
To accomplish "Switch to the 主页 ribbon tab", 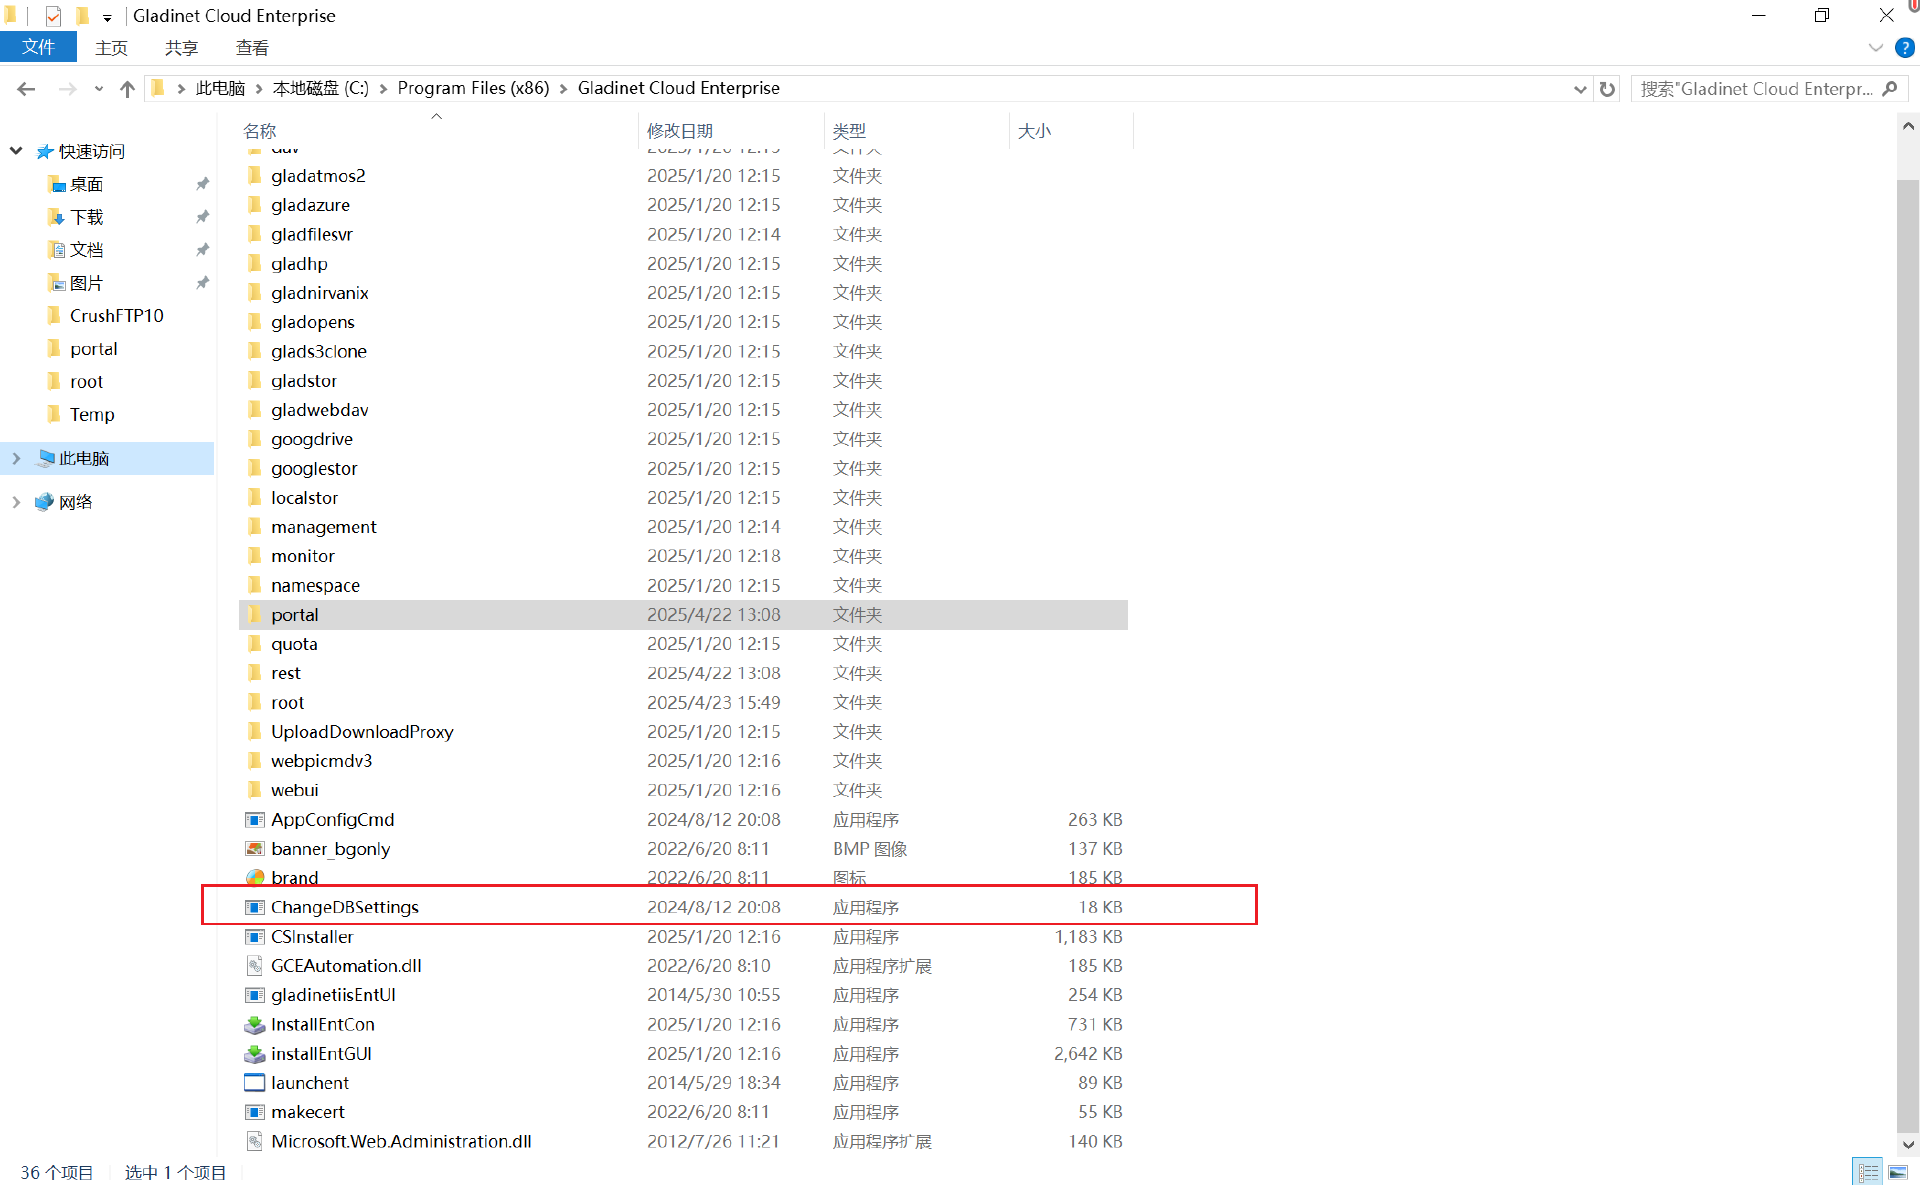I will click(x=111, y=48).
